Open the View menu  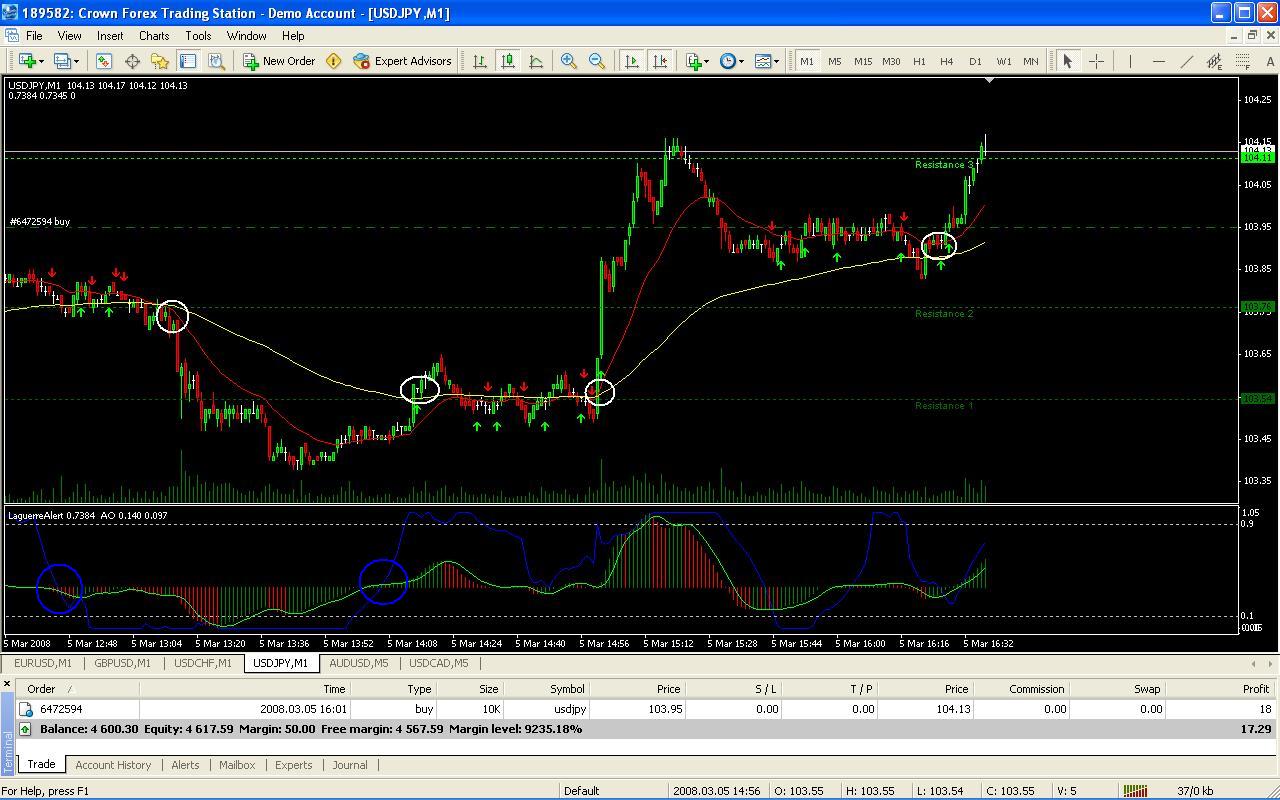coord(69,35)
